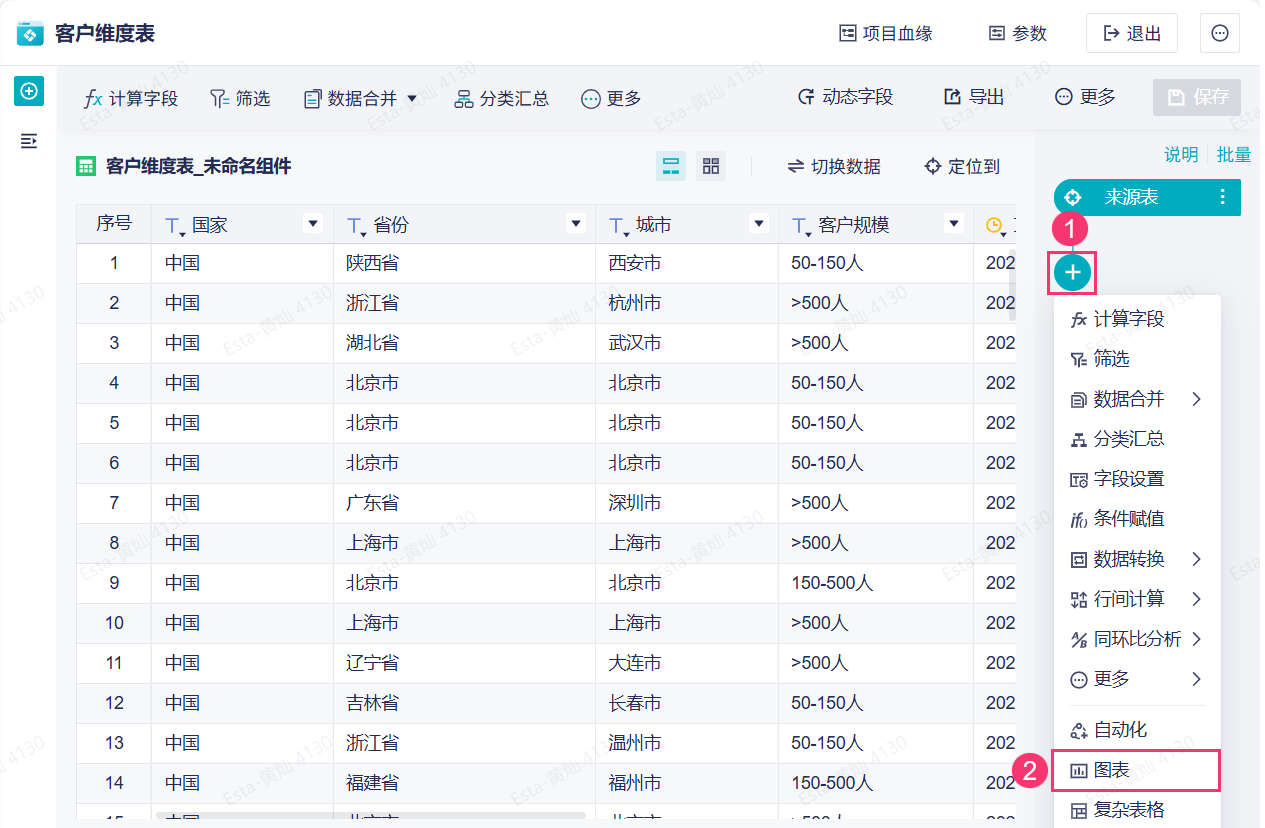Click the 国家 column text type icon
1265x828 pixels.
click(174, 226)
